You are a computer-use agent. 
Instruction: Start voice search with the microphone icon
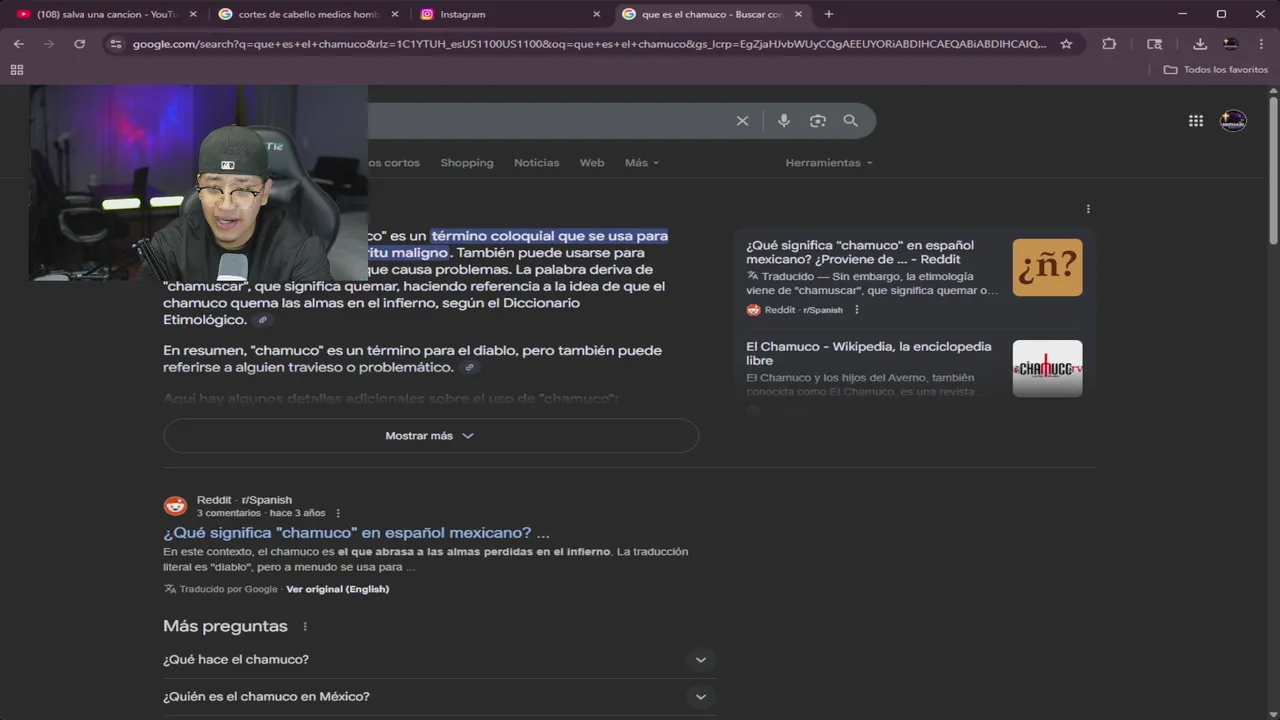tap(784, 121)
